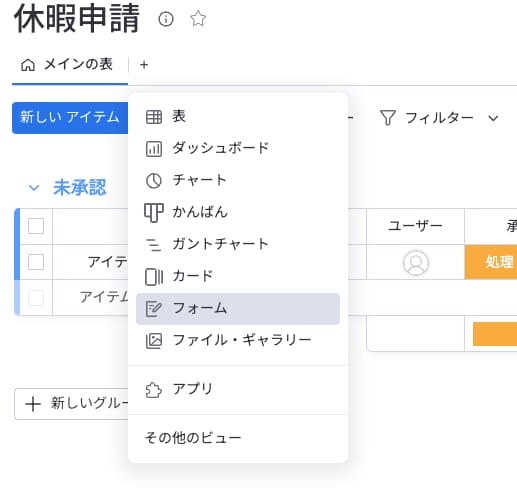Click the gallery icon beside ファイル・ギャラリー
517x495 pixels.
coord(154,341)
